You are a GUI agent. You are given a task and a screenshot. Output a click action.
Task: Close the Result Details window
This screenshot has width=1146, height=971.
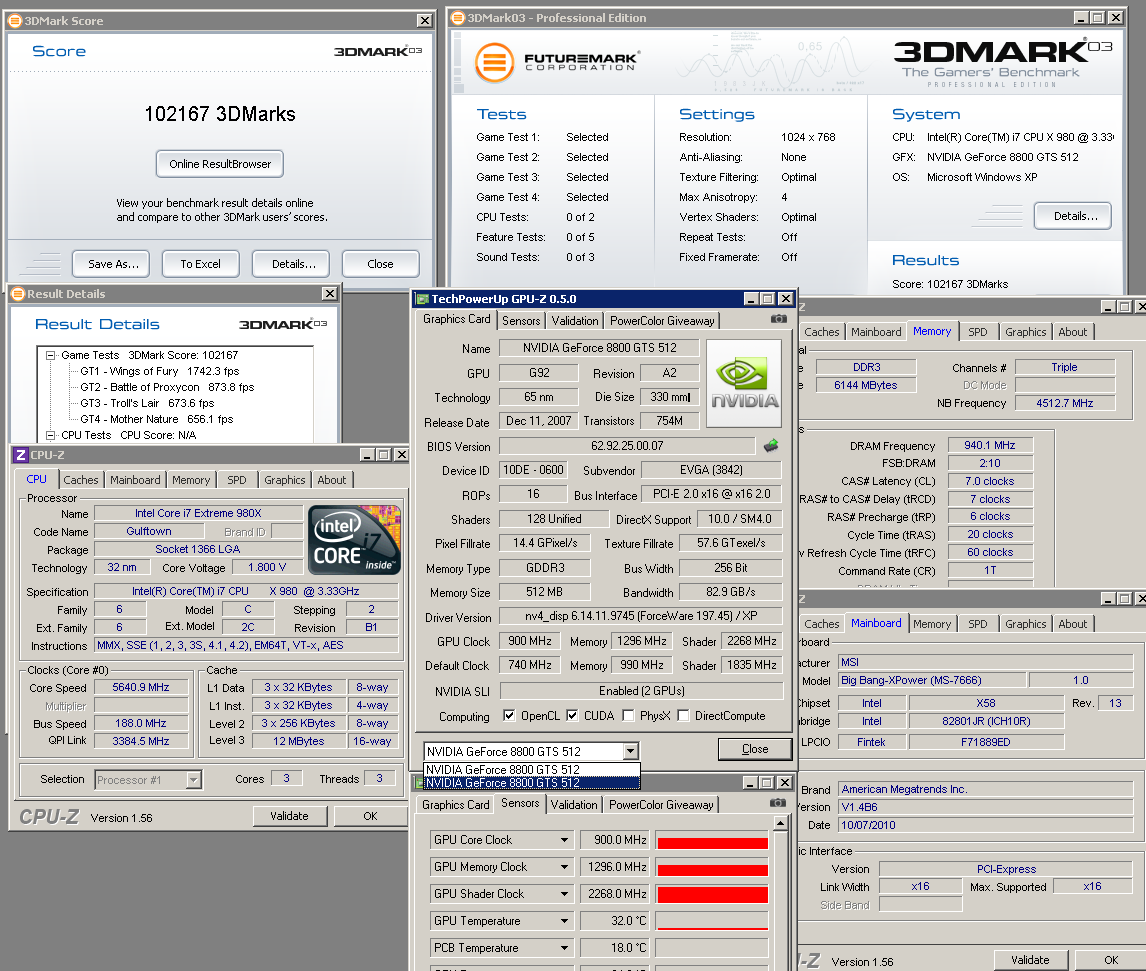330,293
